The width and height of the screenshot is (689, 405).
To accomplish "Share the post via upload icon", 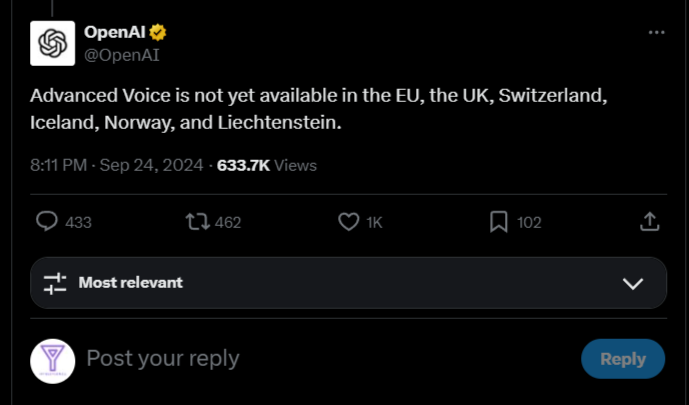I will (x=650, y=221).
